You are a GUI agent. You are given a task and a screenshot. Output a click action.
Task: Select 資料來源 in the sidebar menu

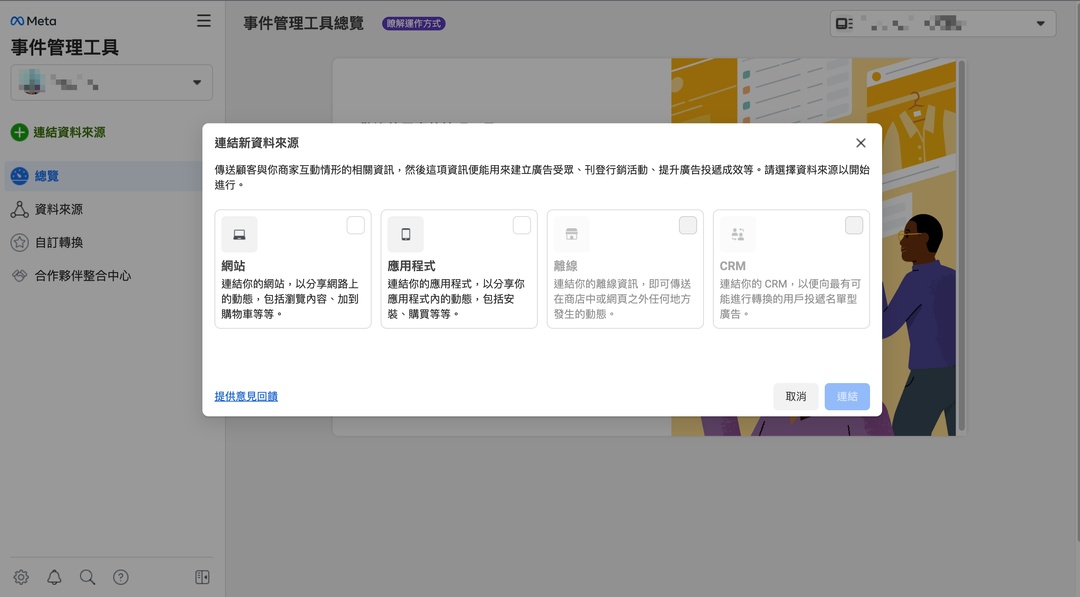[x=59, y=209]
